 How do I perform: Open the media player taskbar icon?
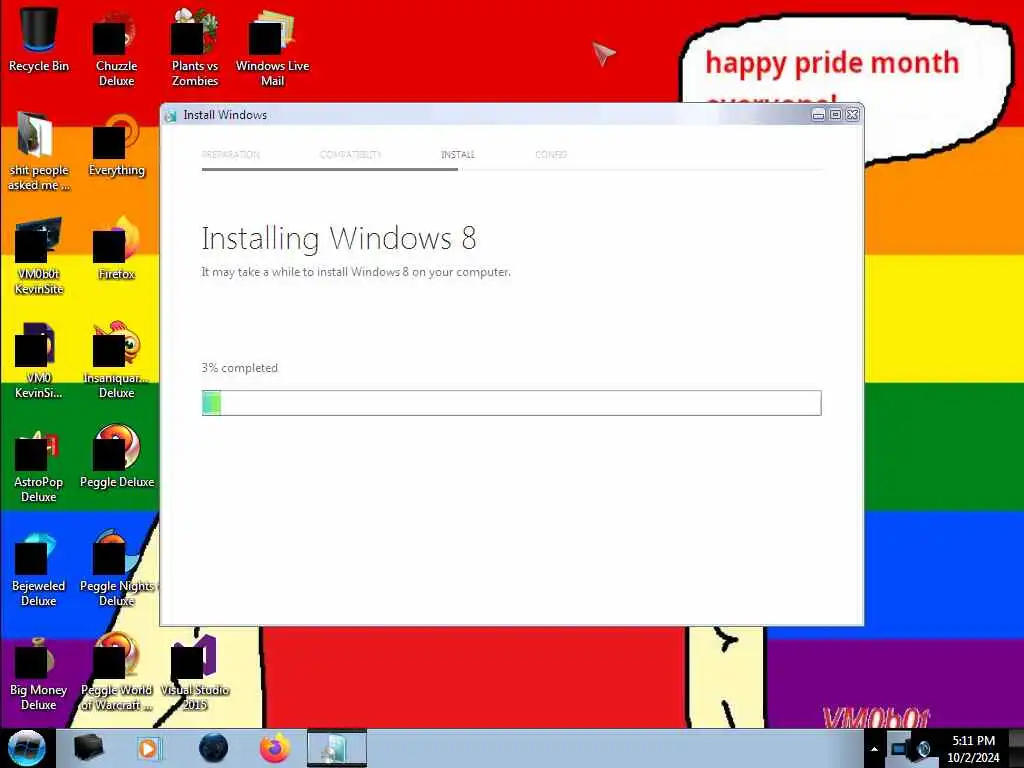(x=149, y=748)
